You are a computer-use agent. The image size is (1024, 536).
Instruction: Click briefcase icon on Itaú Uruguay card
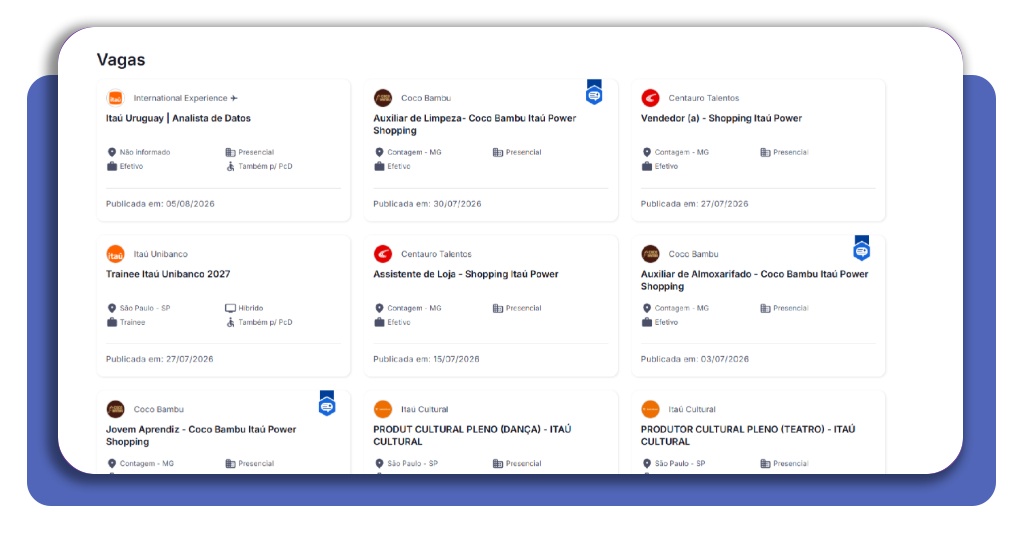click(112, 166)
